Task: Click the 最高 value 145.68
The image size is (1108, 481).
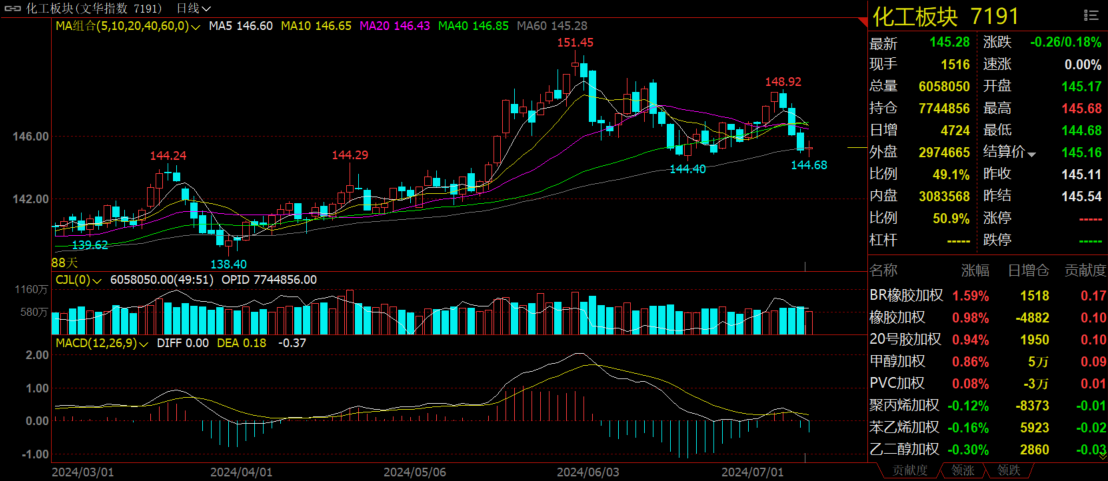Action: [1082, 109]
